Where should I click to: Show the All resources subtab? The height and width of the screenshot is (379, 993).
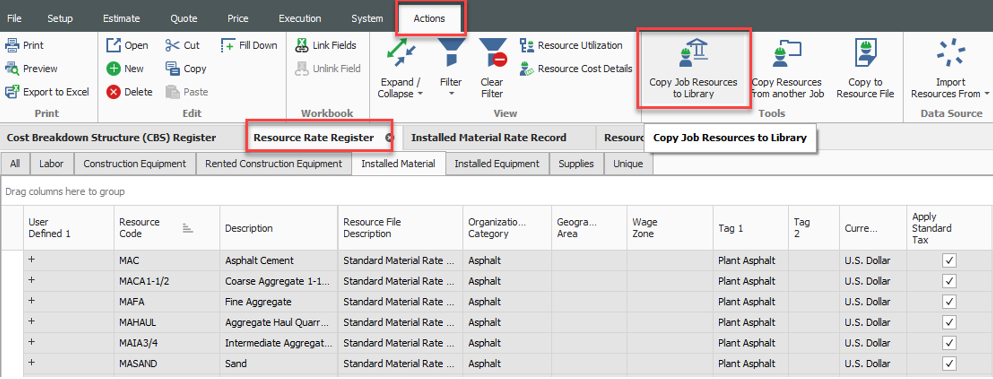point(15,164)
